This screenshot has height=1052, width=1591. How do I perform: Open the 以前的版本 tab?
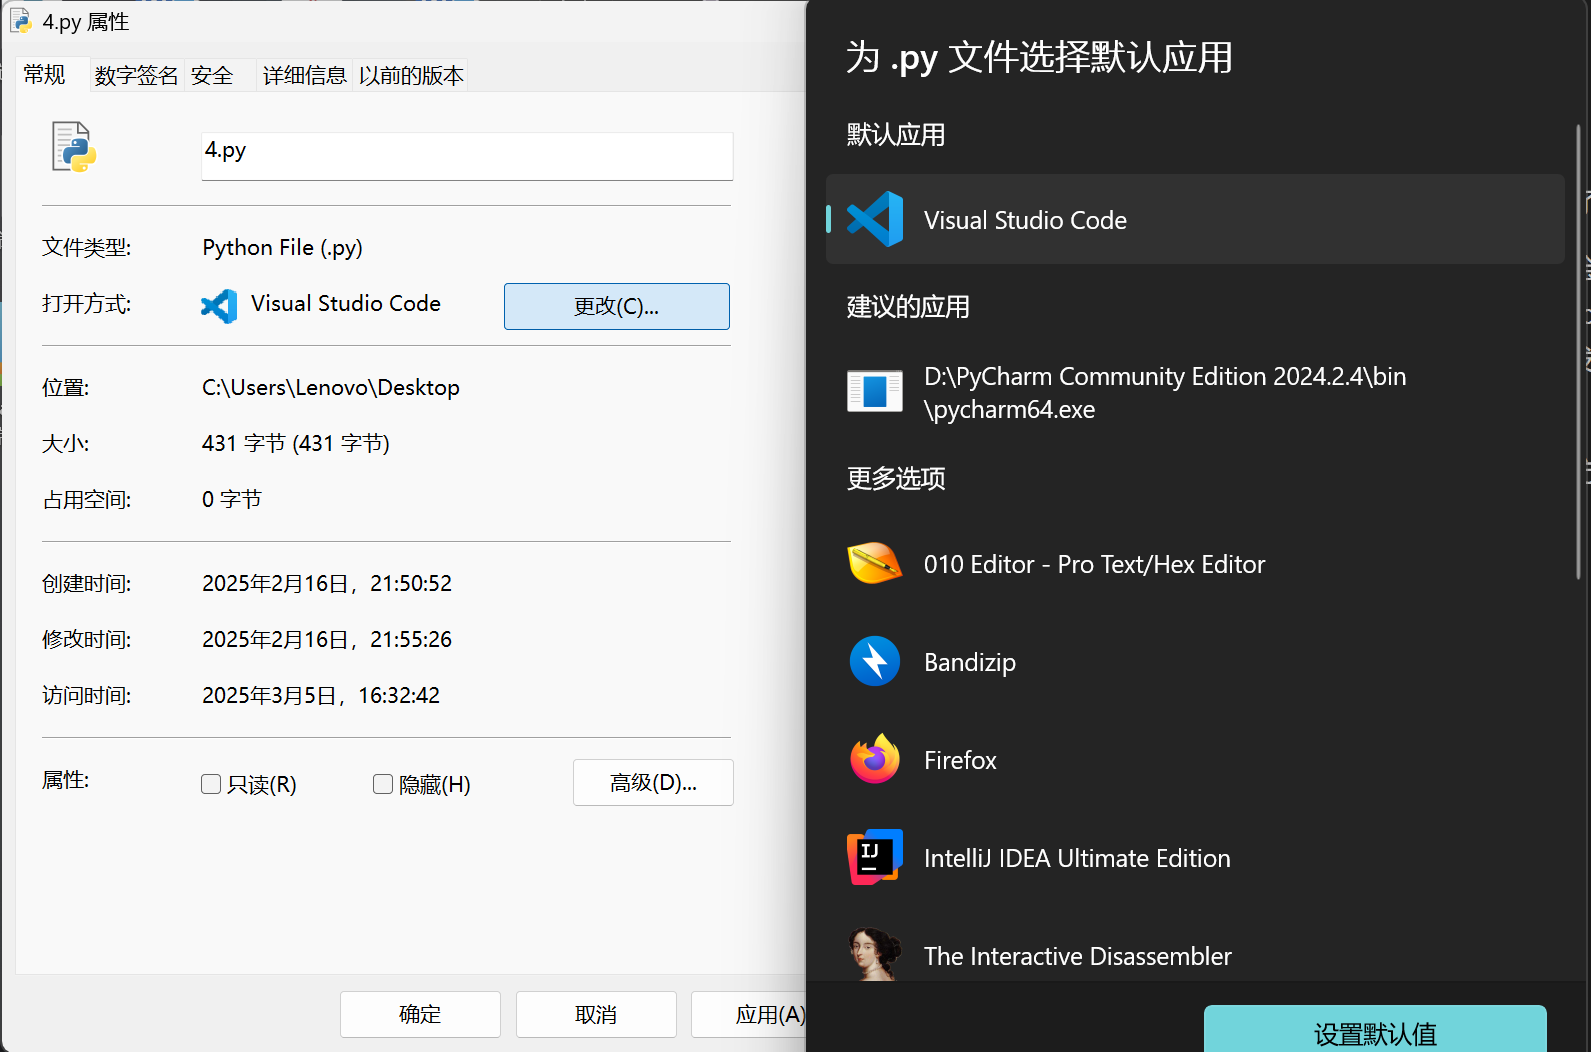click(411, 75)
